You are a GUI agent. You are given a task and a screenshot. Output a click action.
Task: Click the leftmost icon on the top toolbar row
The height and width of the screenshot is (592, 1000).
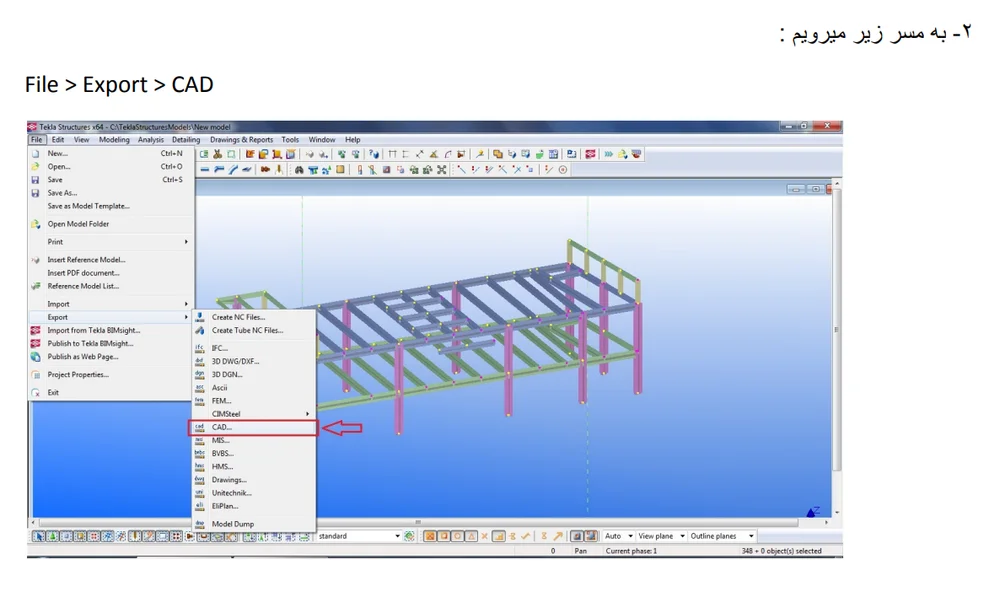tap(204, 154)
